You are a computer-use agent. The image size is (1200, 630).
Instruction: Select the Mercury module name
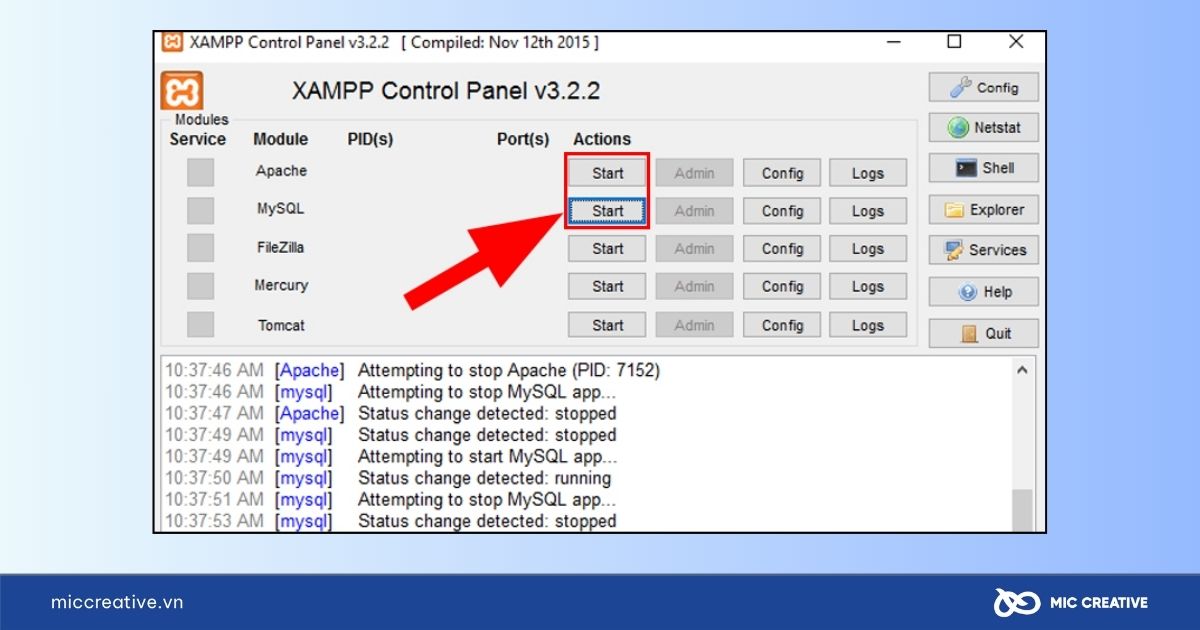click(x=281, y=285)
